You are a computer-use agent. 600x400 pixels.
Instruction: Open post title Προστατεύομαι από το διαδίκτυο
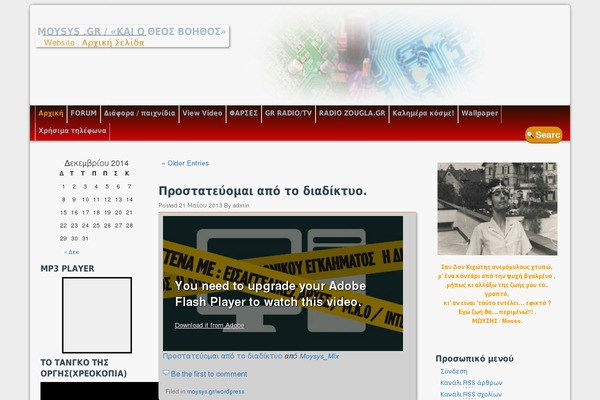click(262, 191)
